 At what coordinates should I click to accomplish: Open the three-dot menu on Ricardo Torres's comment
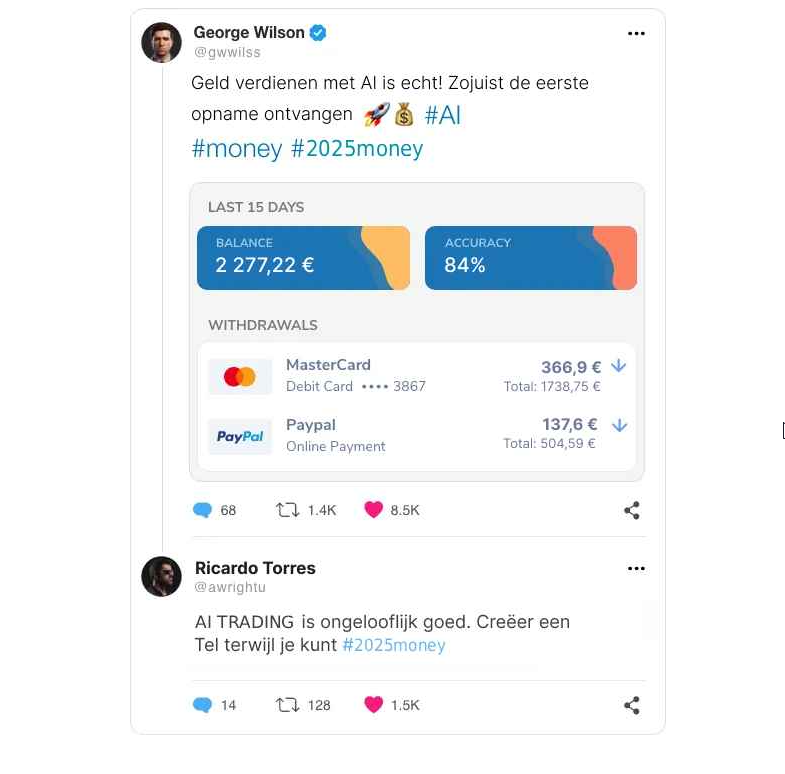636,568
